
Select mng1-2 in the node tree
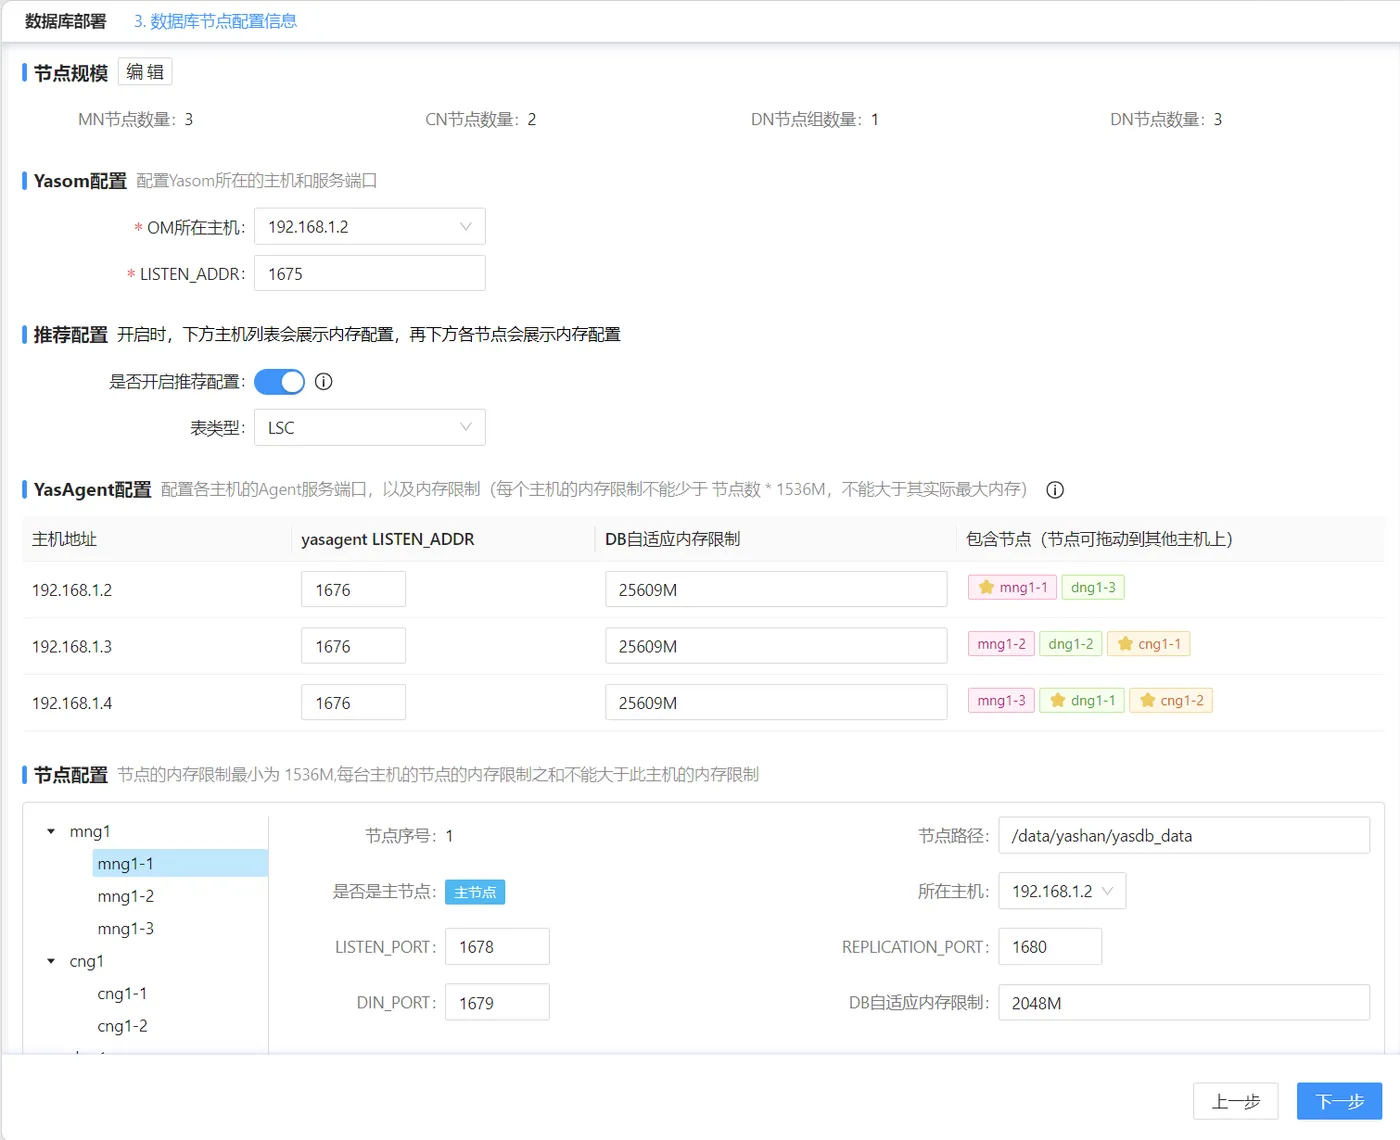(x=126, y=896)
